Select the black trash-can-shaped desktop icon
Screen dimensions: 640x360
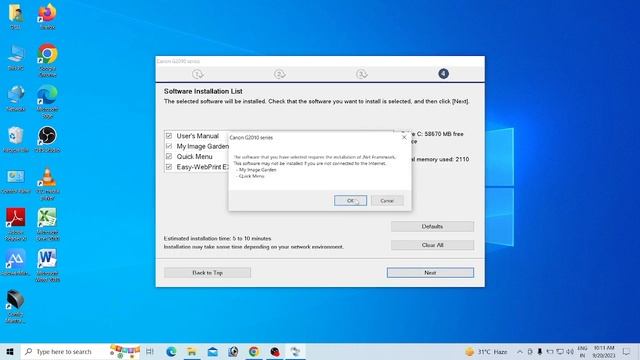pos(16,306)
